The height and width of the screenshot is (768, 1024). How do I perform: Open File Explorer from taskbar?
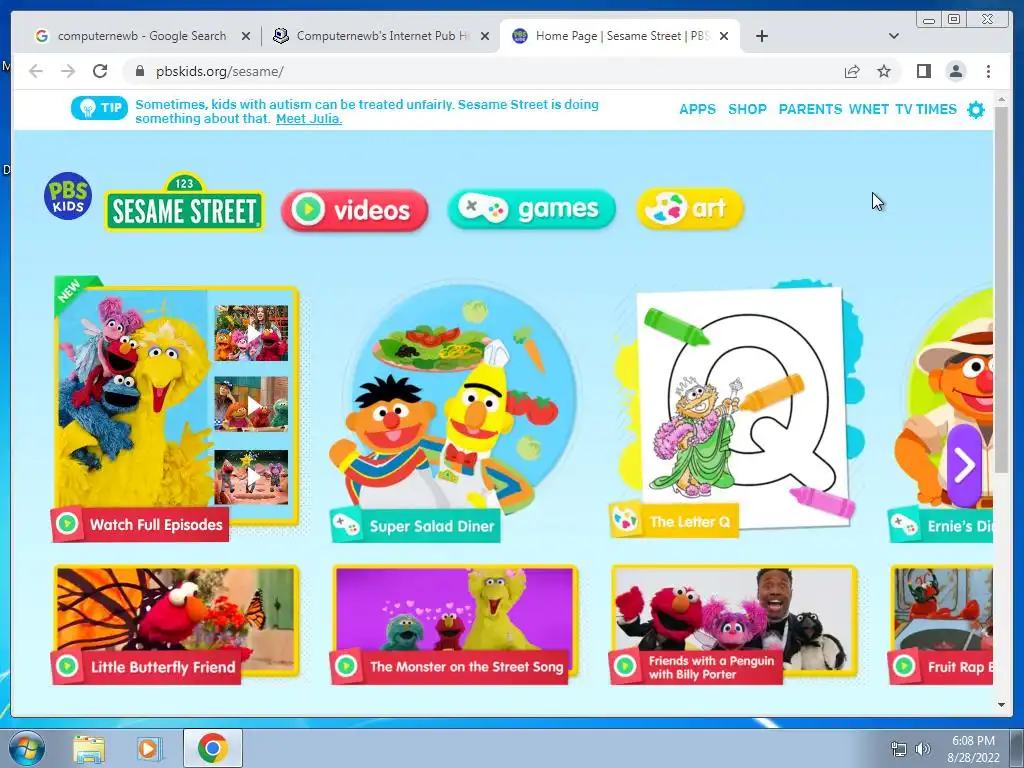(x=89, y=749)
